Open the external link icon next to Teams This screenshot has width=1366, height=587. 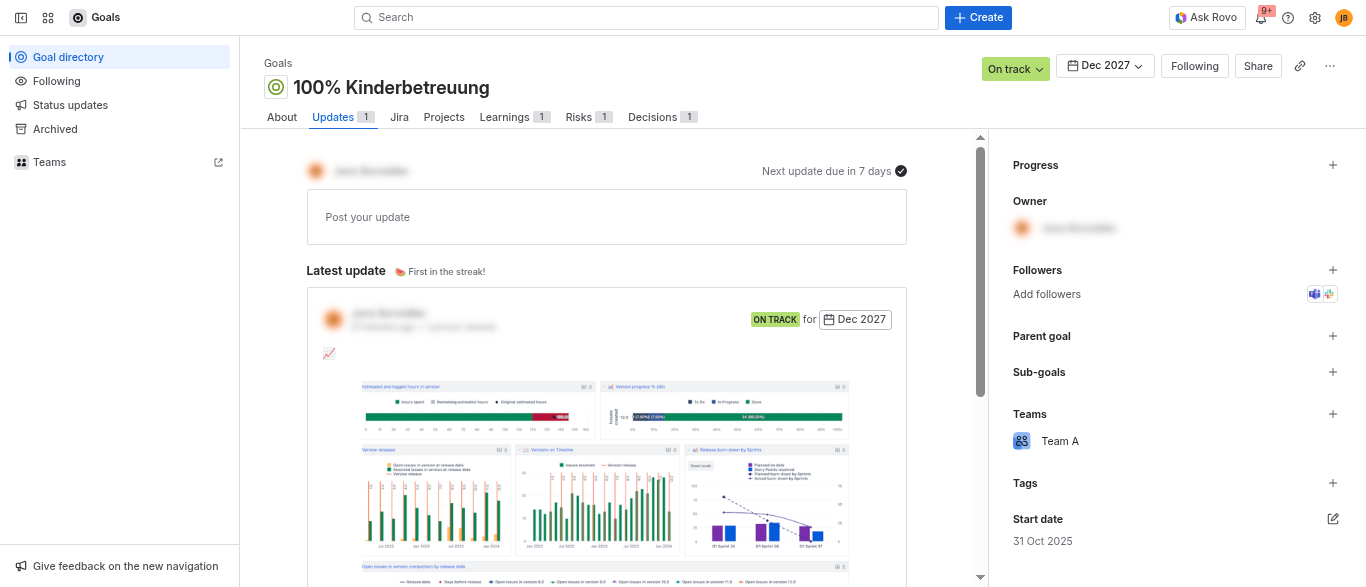click(219, 162)
